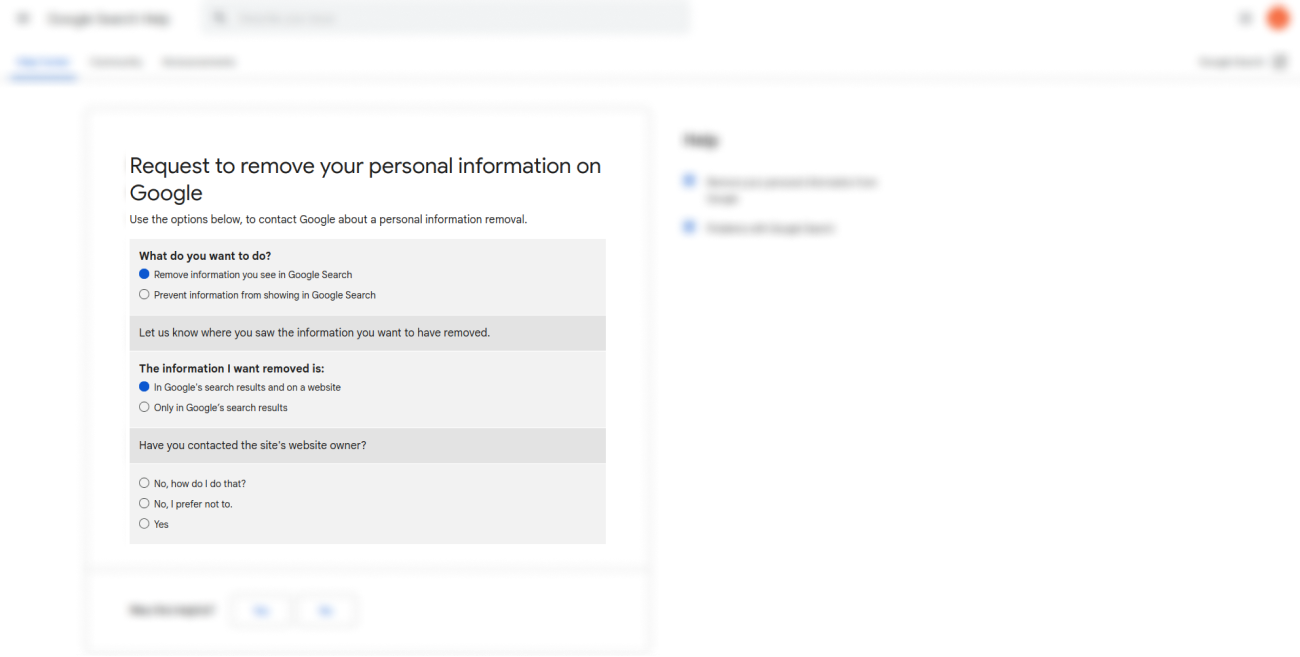Click the magnifier icon in search bar
The width and height of the screenshot is (1300, 657).
[221, 18]
